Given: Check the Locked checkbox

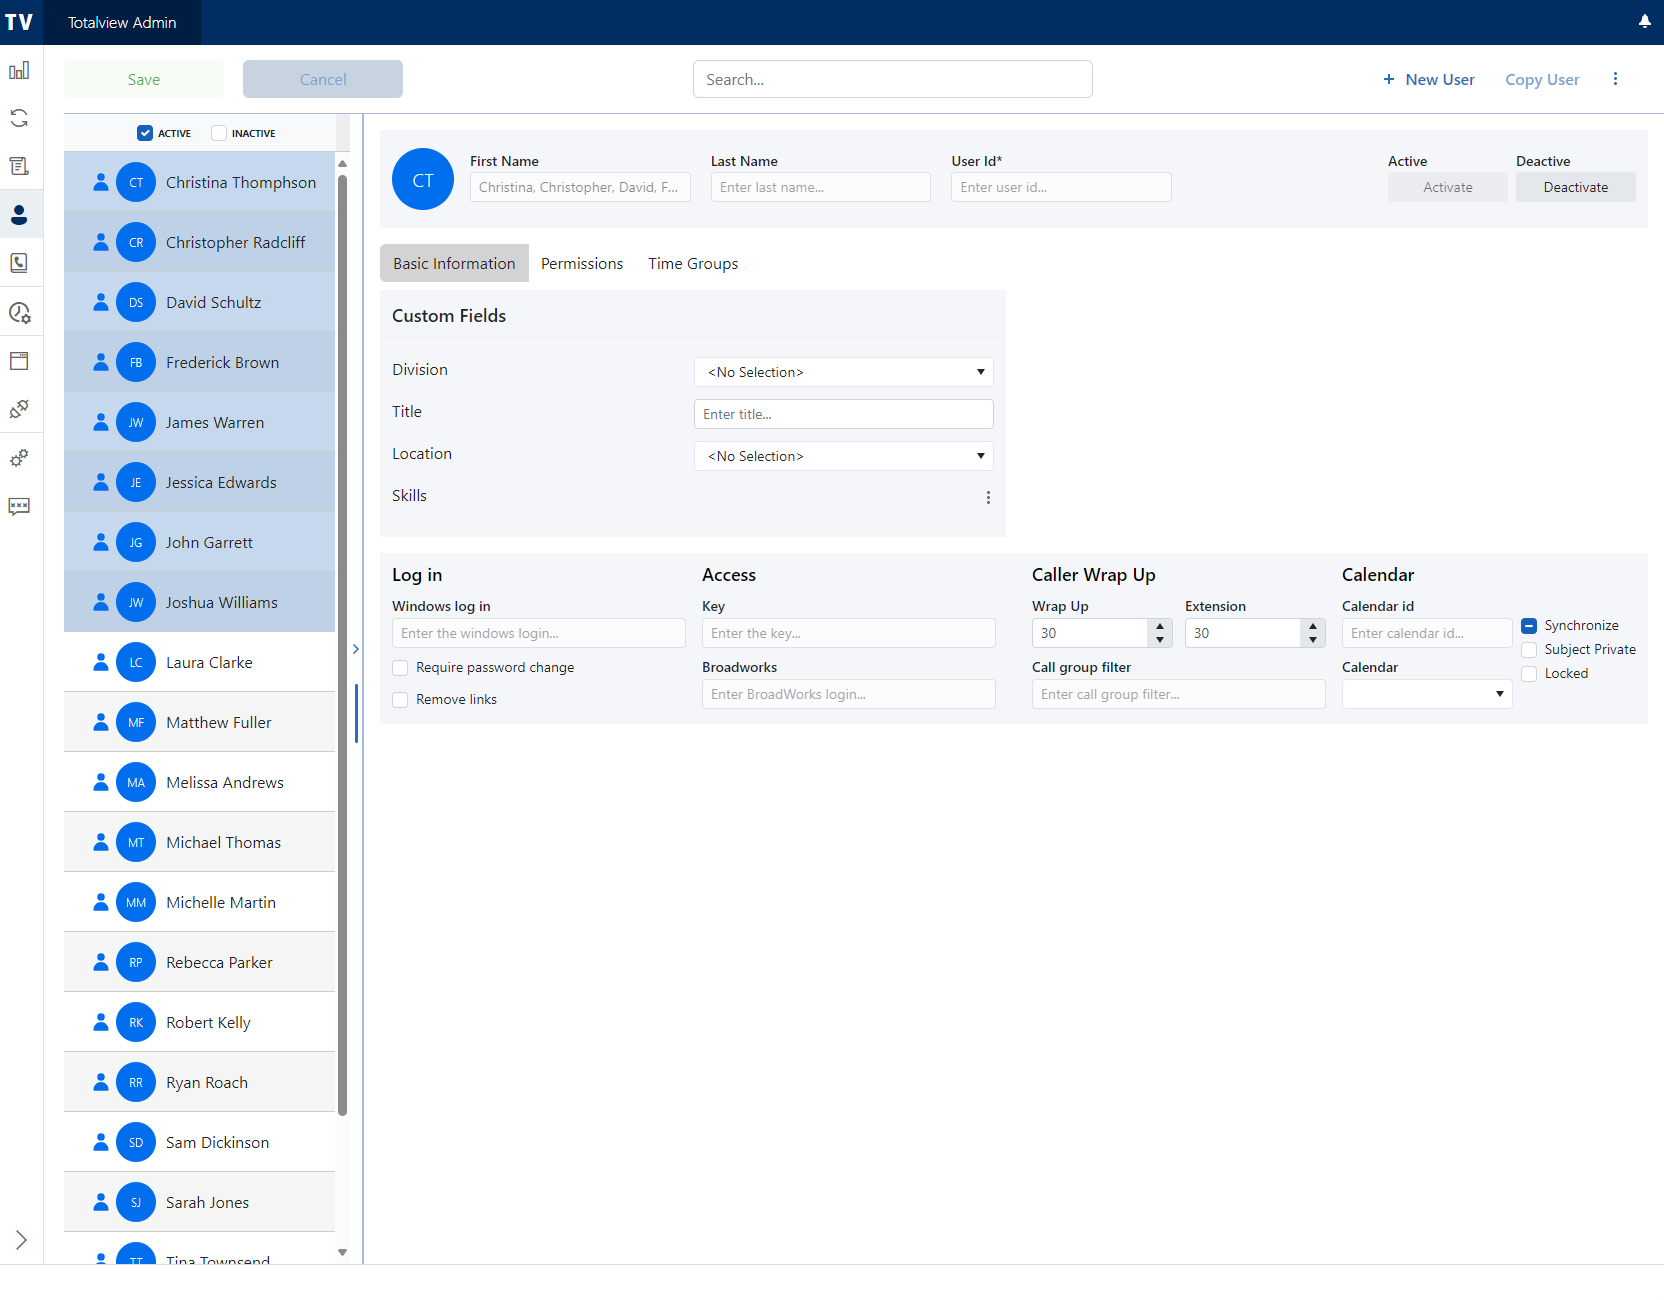Looking at the screenshot, I should 1529,674.
